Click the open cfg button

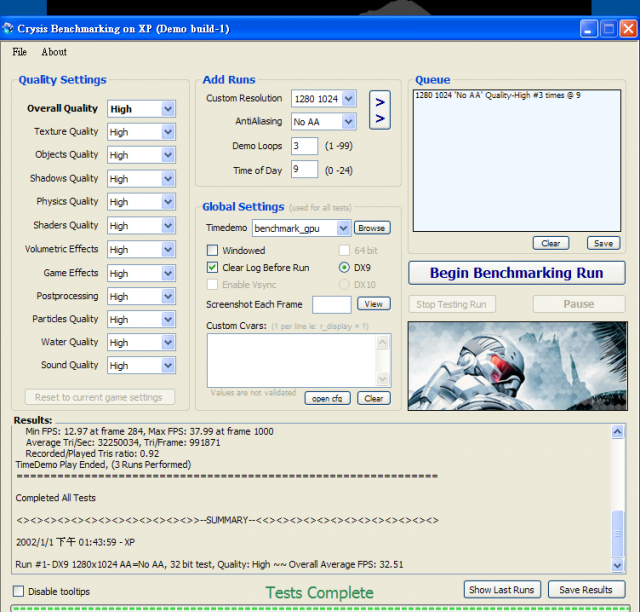point(327,398)
